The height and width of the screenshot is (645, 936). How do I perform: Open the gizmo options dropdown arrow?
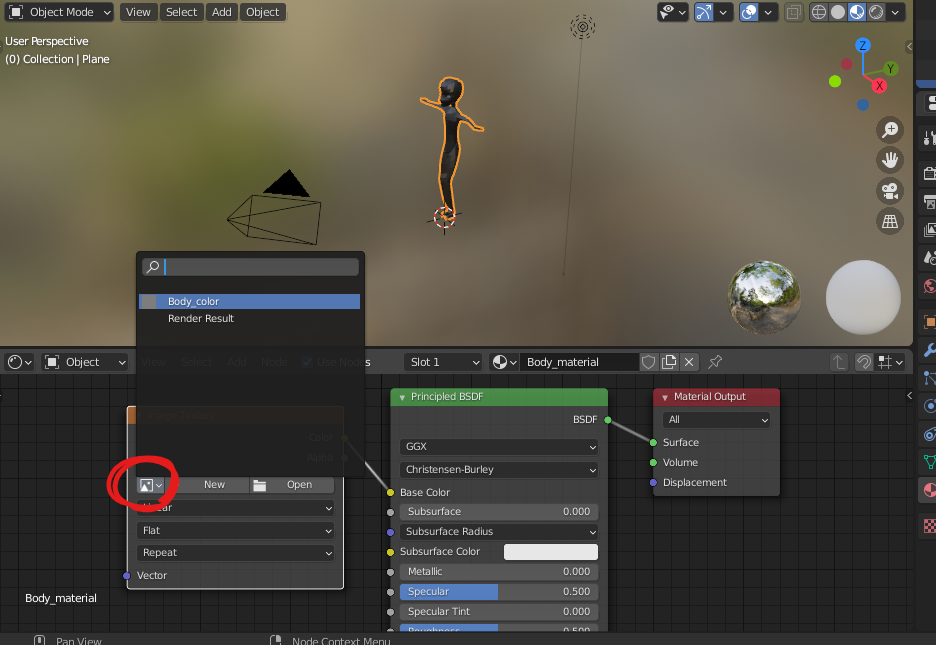pyautogui.click(x=723, y=12)
